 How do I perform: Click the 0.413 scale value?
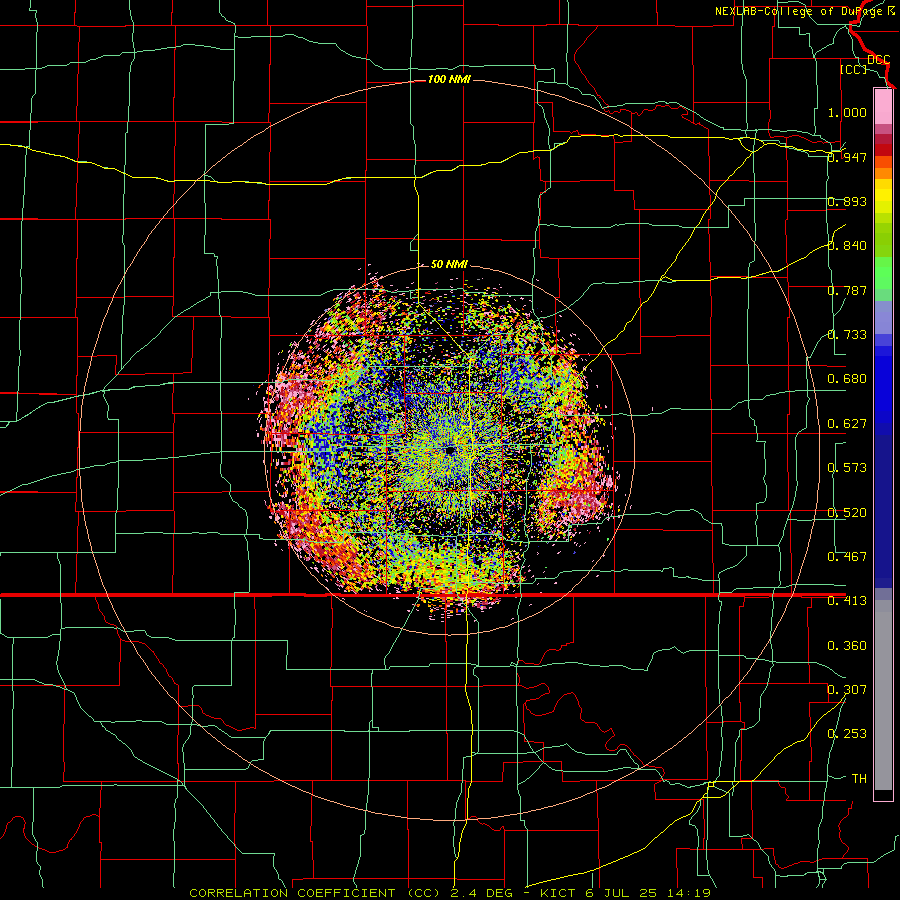(x=847, y=601)
